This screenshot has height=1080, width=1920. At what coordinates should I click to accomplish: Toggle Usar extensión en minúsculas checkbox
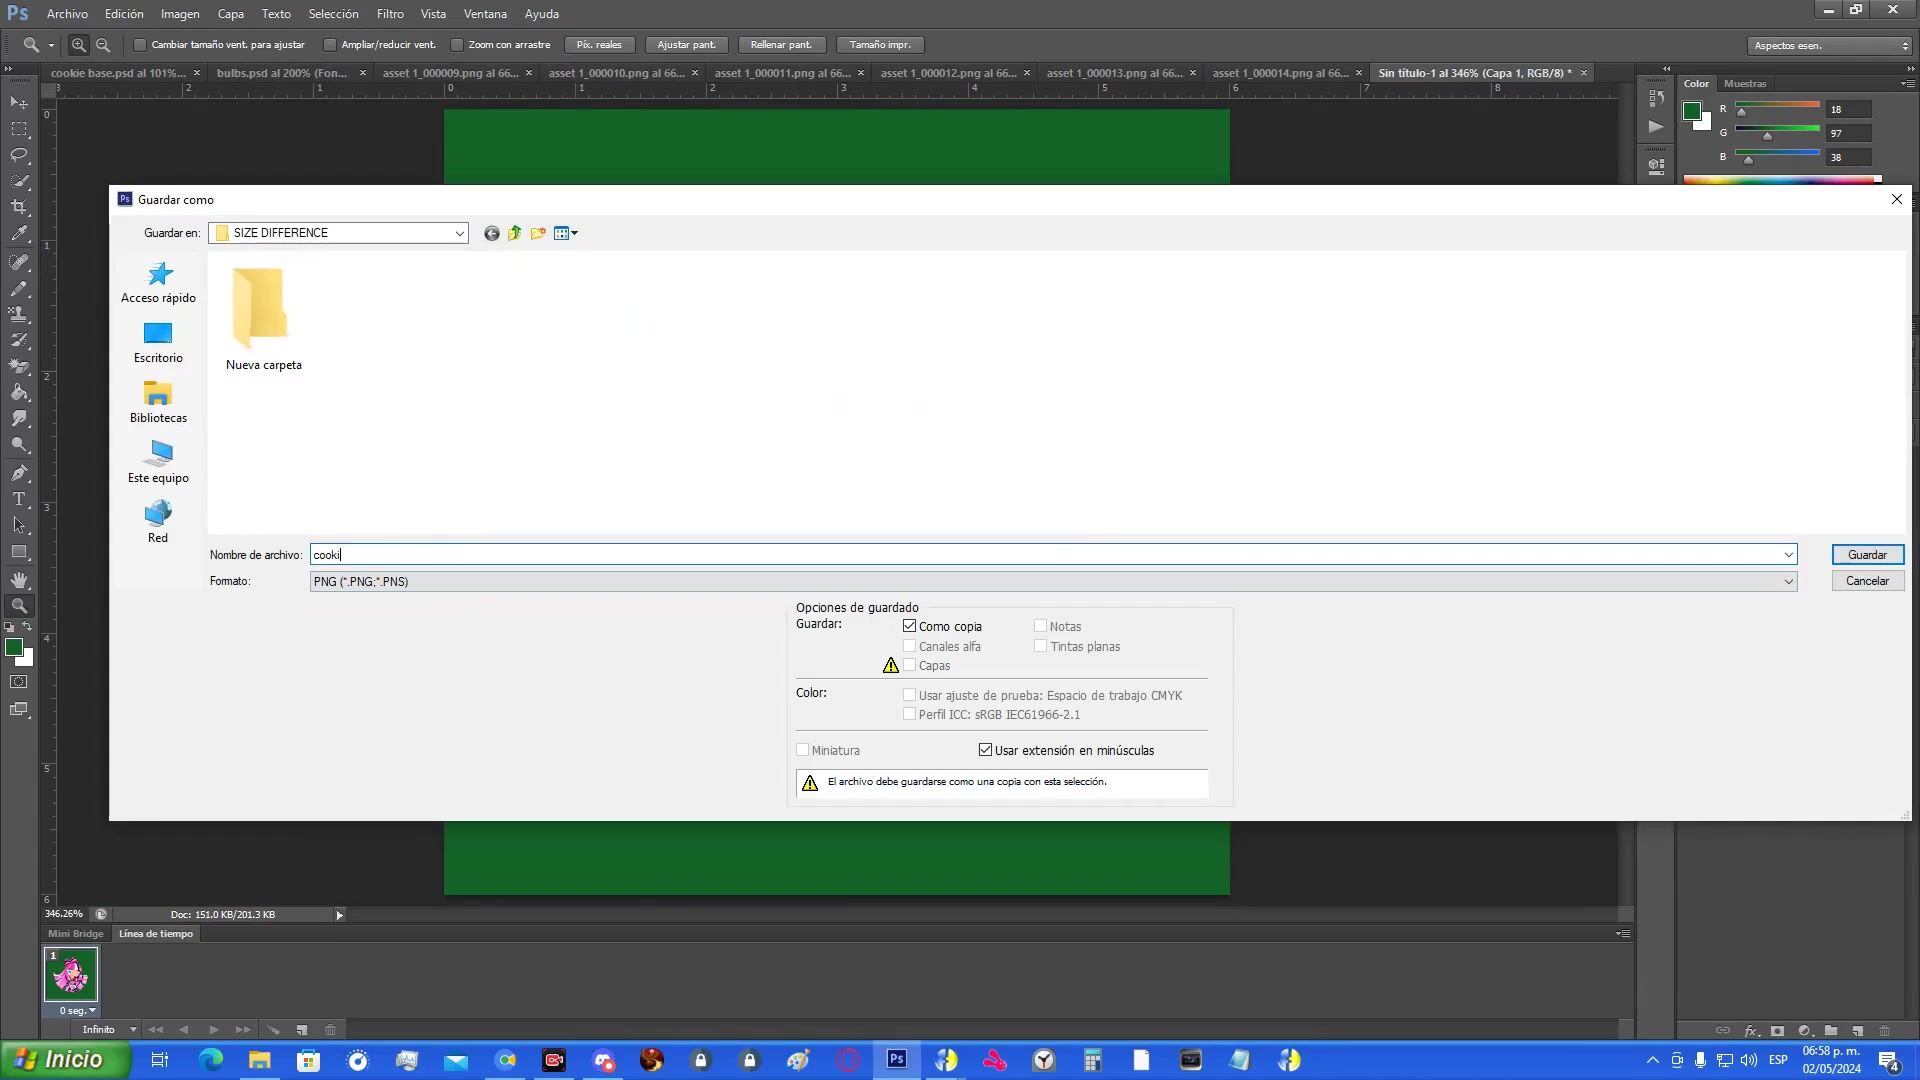click(985, 750)
